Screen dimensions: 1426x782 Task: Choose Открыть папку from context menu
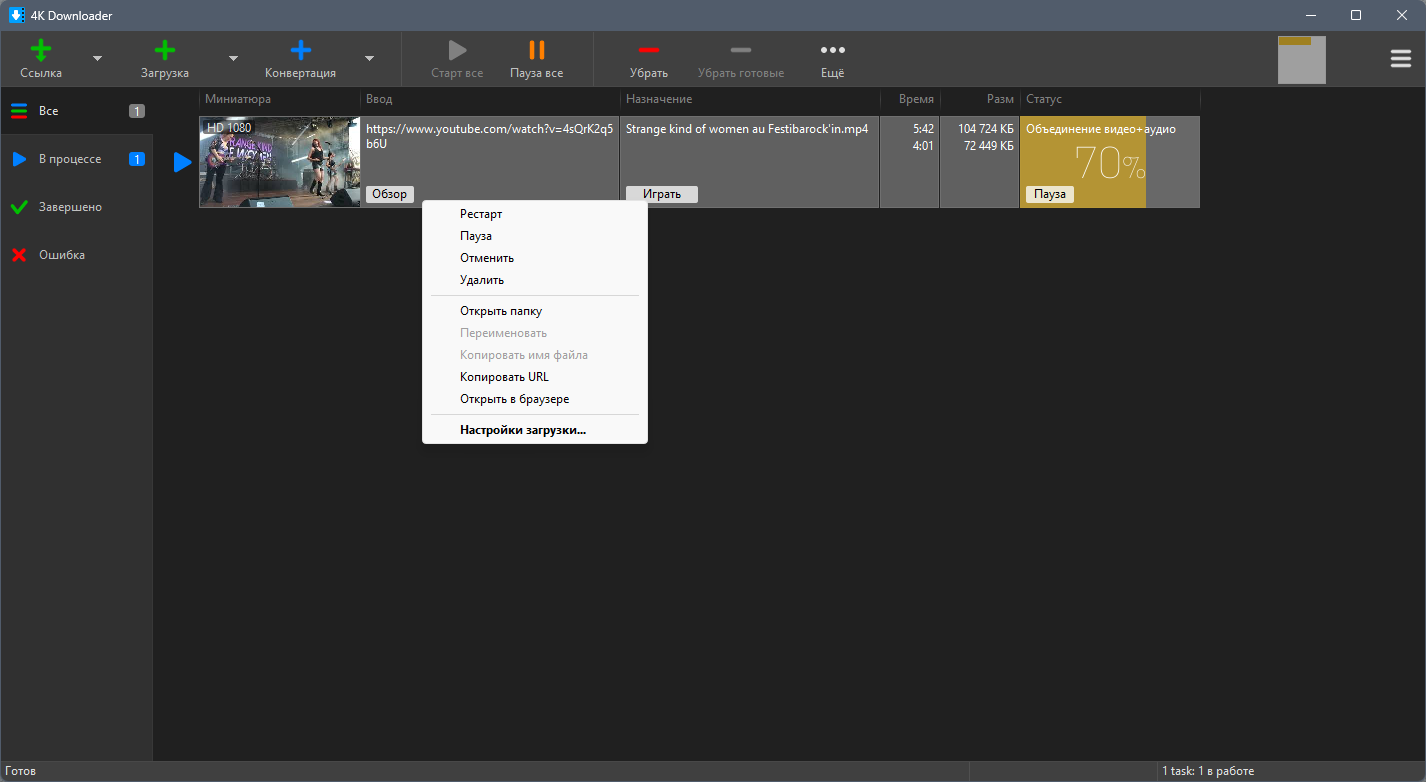pyautogui.click(x=535, y=311)
